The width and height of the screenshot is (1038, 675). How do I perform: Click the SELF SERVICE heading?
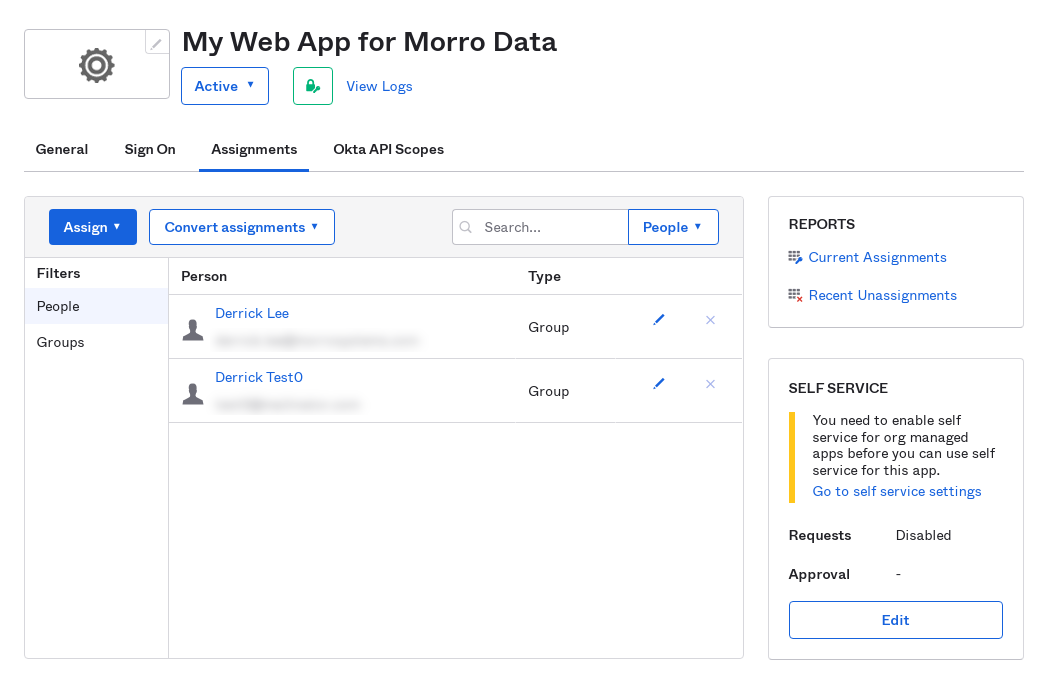click(838, 388)
